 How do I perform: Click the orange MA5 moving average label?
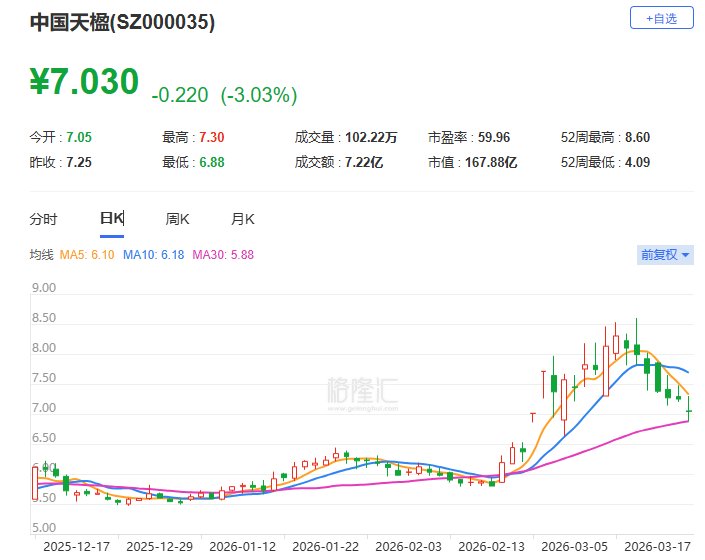coord(85,256)
